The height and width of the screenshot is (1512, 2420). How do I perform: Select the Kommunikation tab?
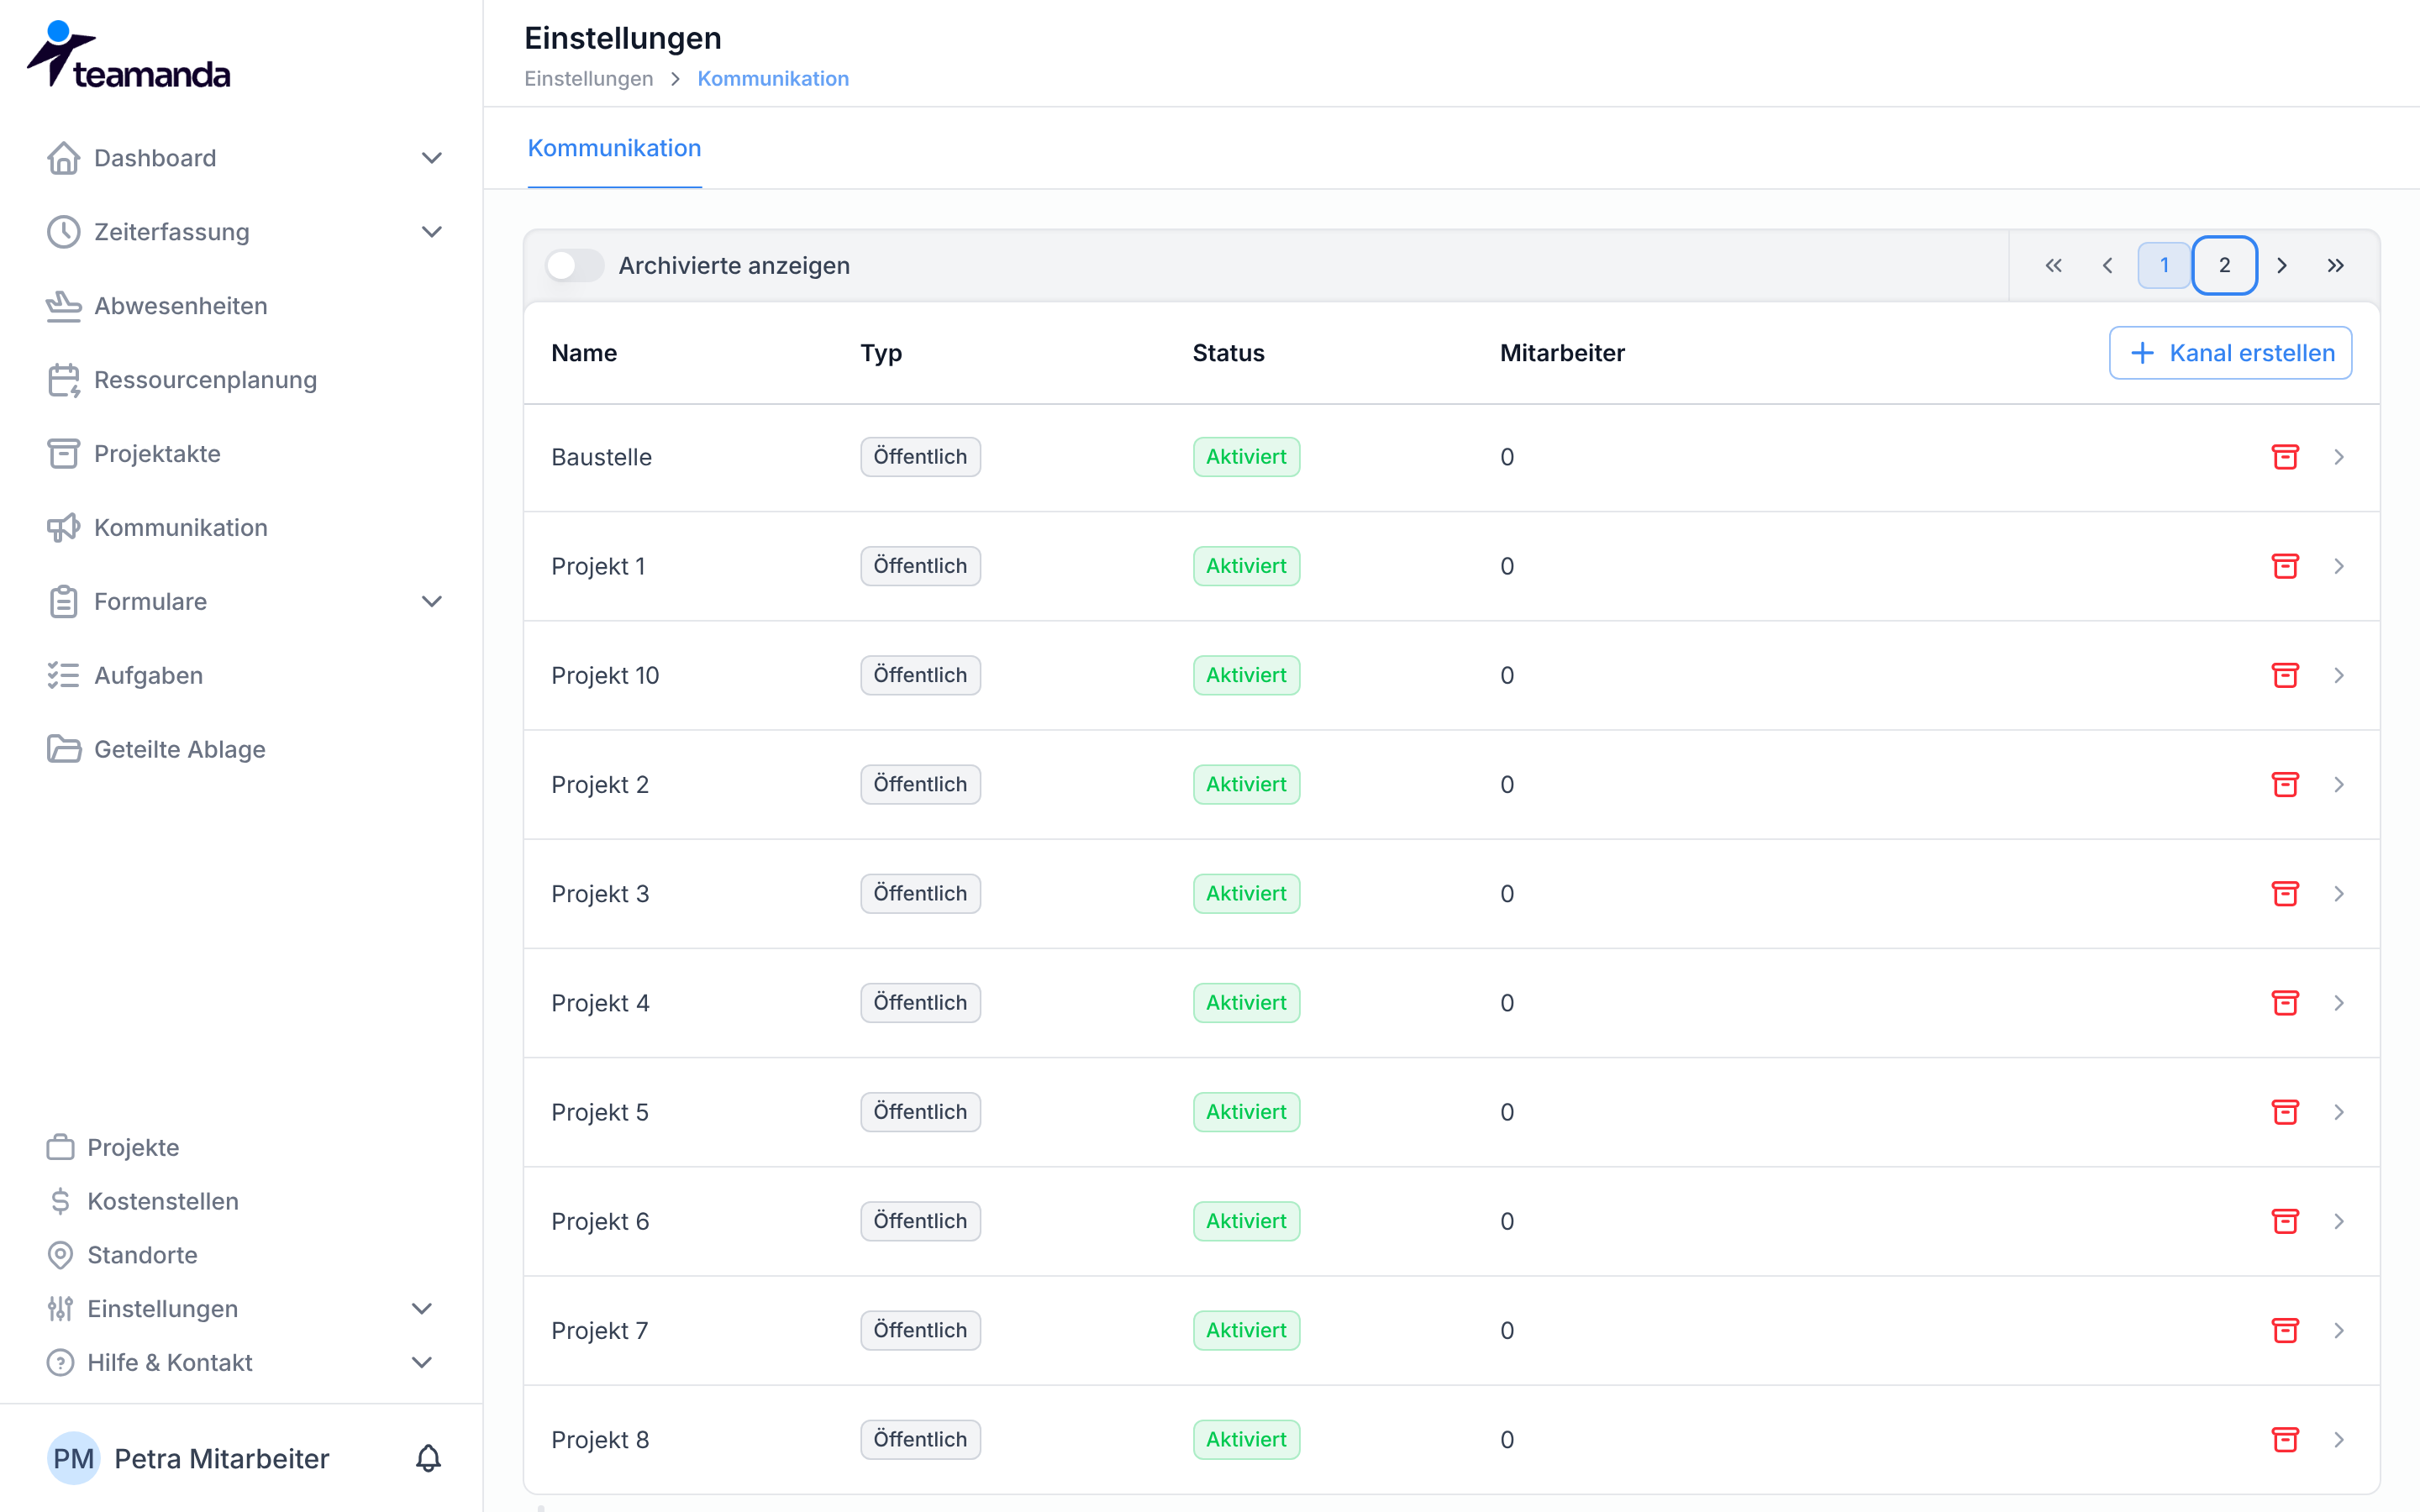tap(614, 148)
